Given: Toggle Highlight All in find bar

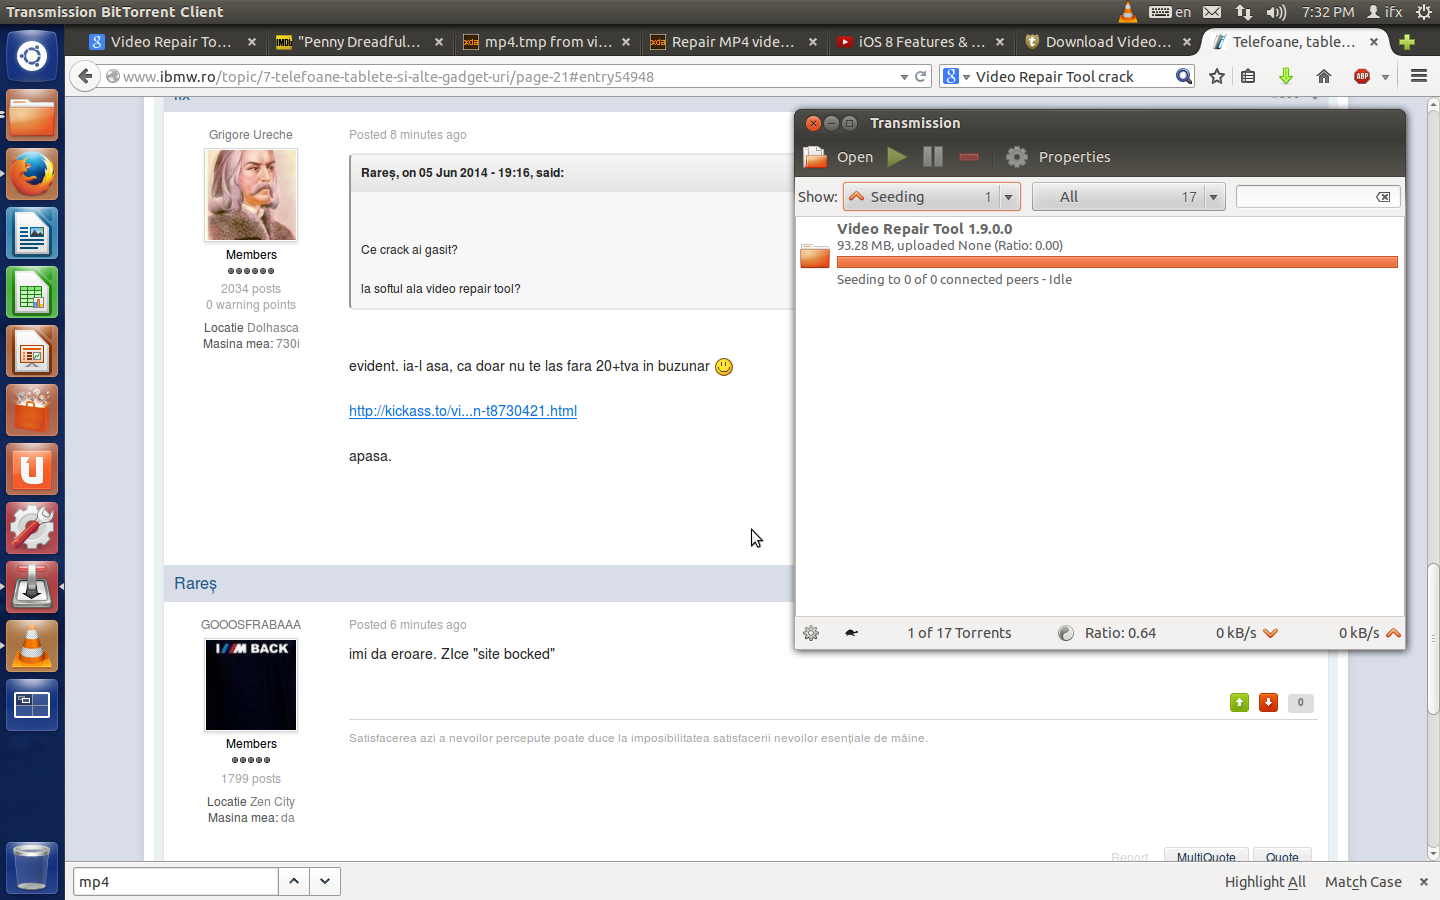Looking at the screenshot, I should pos(1265,882).
